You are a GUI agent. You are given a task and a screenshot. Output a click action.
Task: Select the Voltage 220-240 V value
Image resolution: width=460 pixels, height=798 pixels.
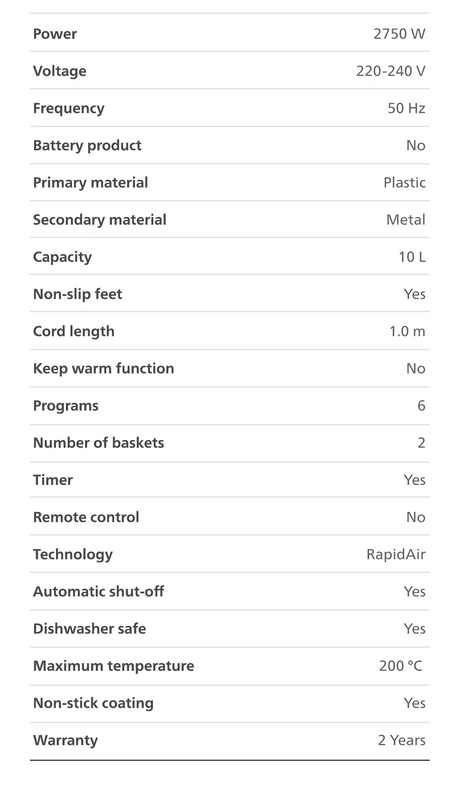[391, 71]
